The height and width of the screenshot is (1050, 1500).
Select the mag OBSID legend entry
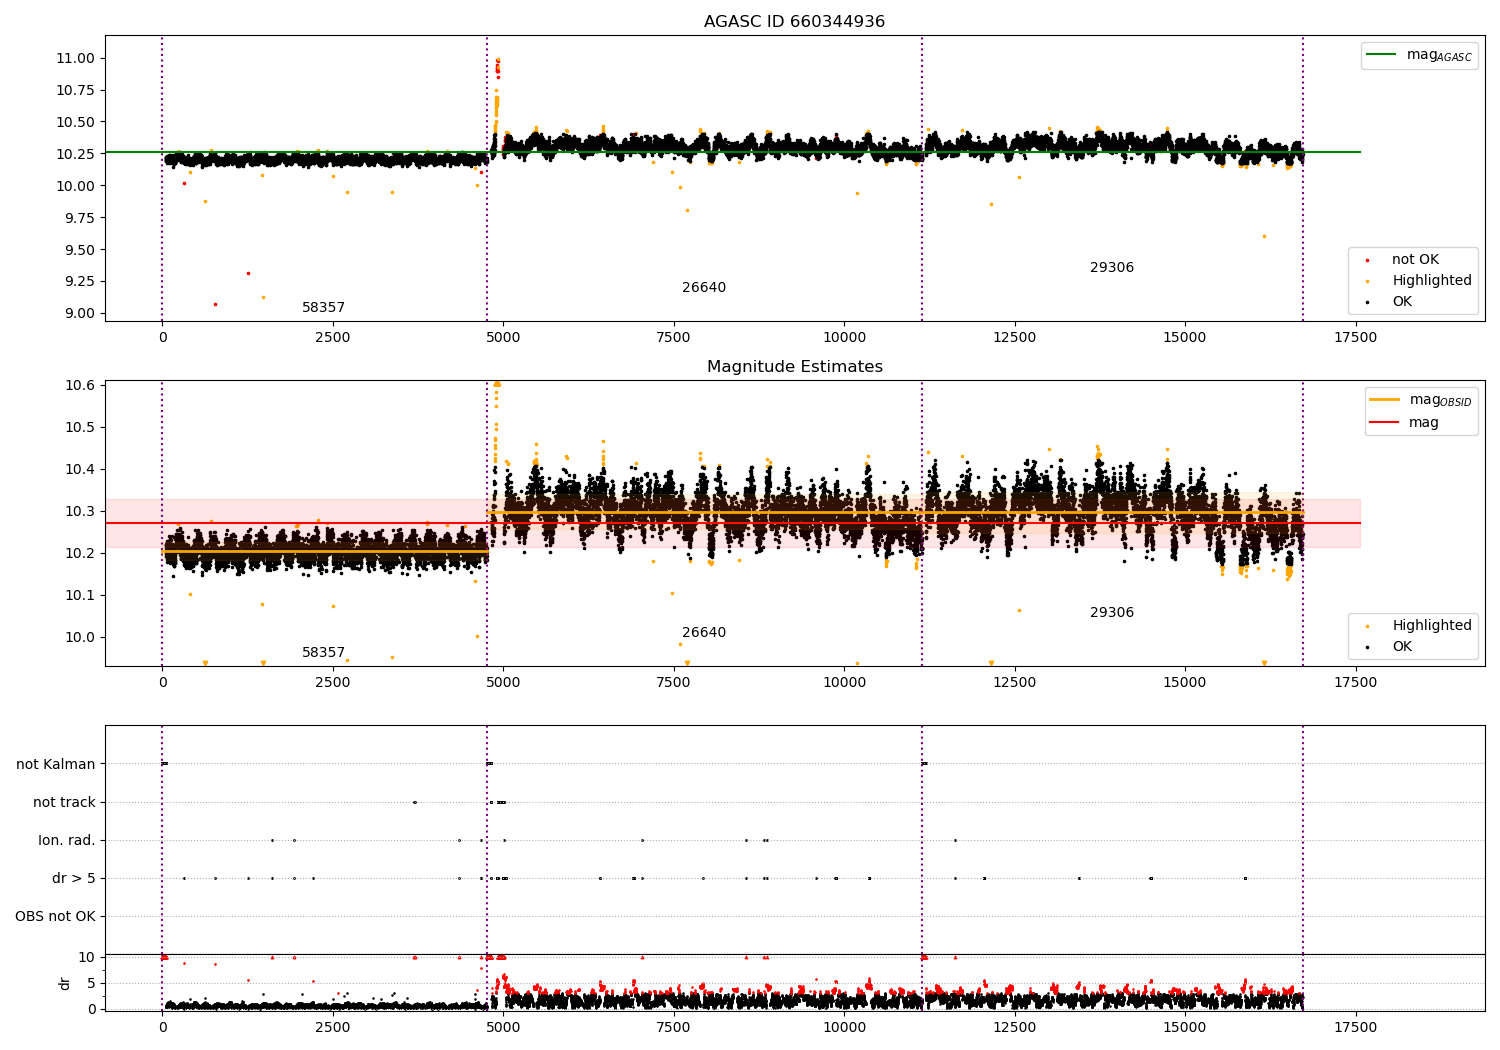1421,400
